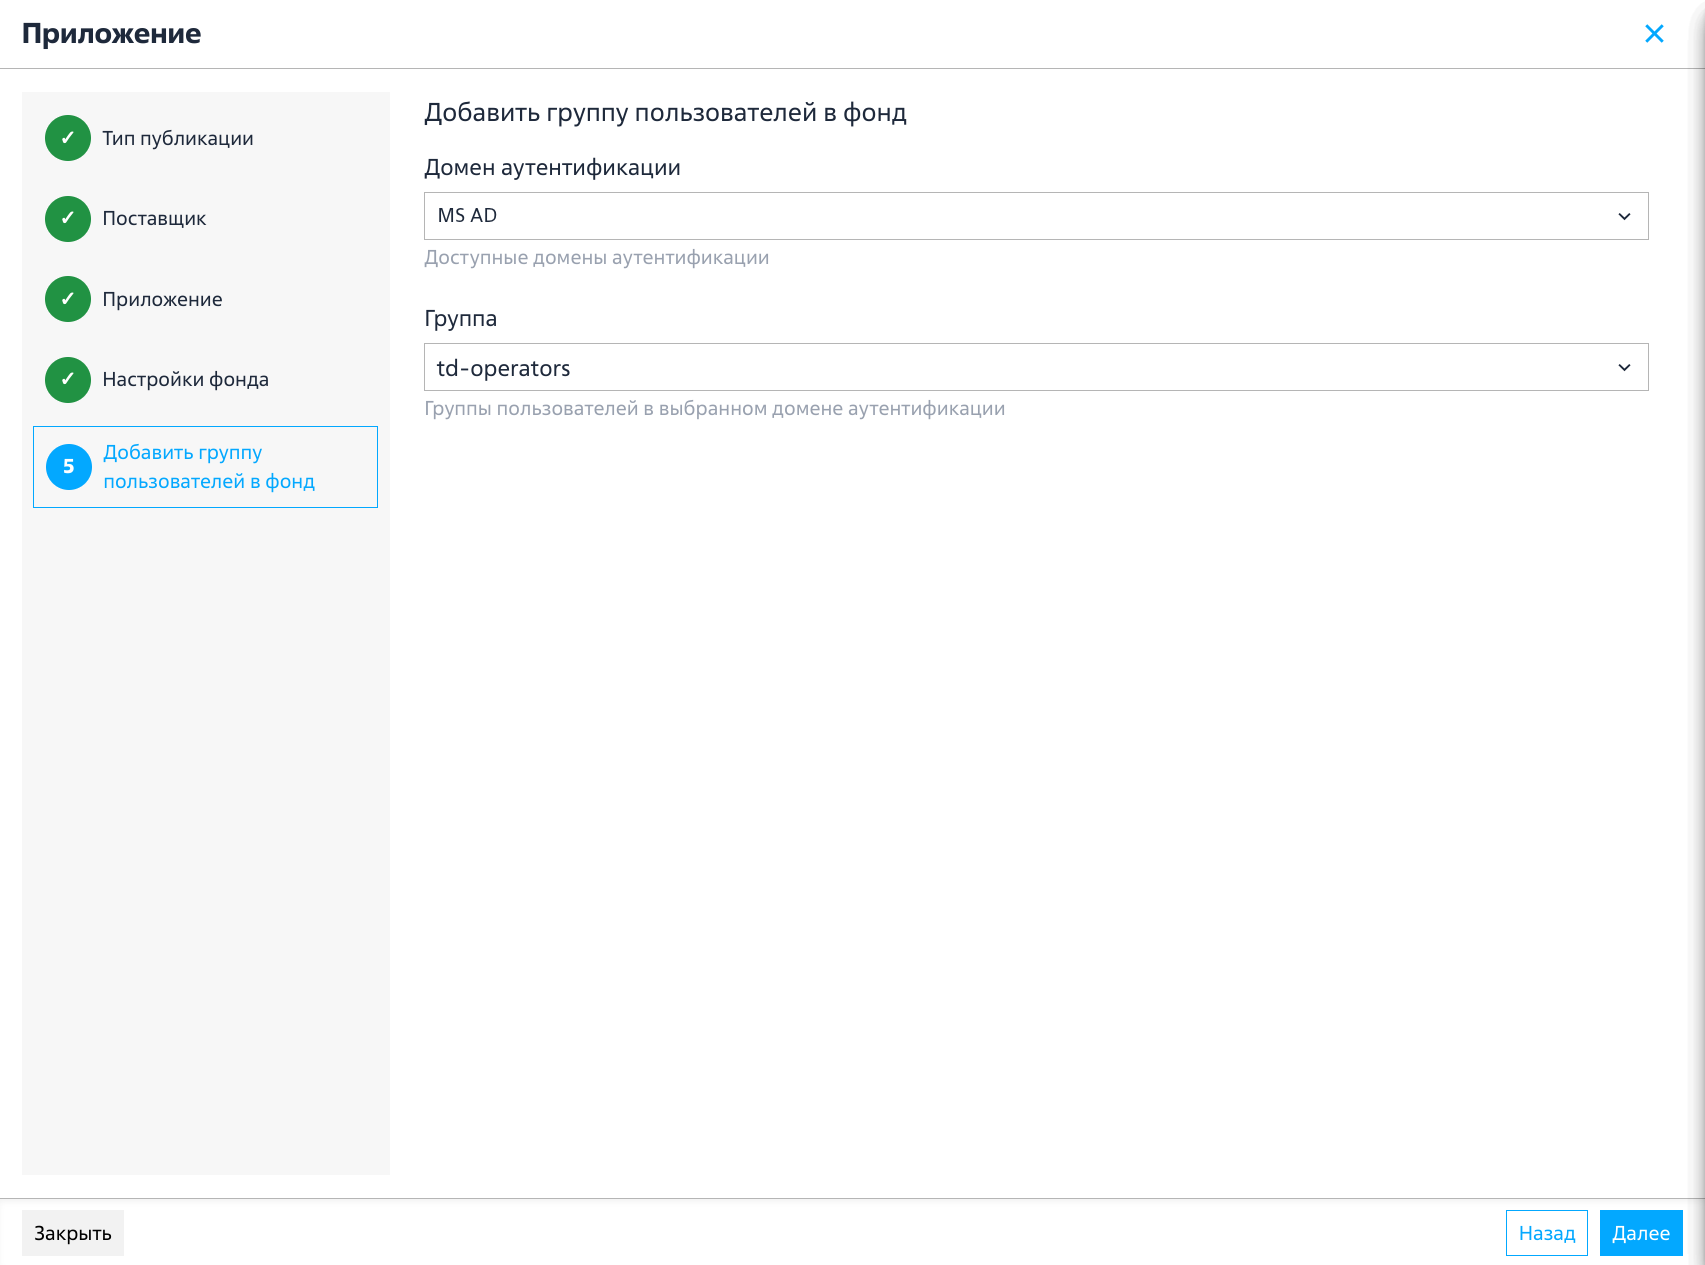Image resolution: width=1705 pixels, height=1265 pixels.
Task: Select the Приложение step in the sidebar
Action: coord(162,299)
